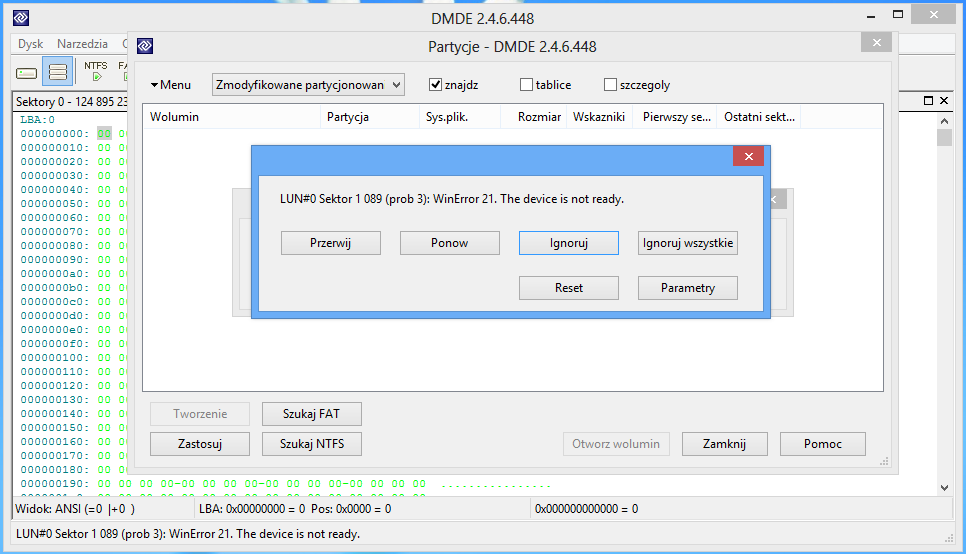Viewport: 966px width, 554px height.
Task: Minimize the main DMDE window
Action: [871, 17]
